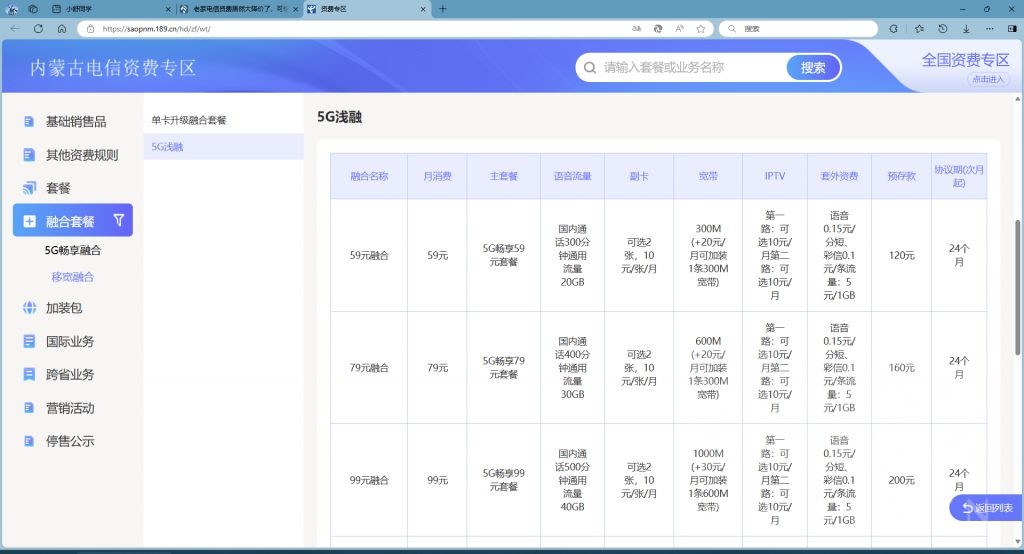The width and height of the screenshot is (1024, 554).
Task: Select 单卡升级融合套餐 in the submenu list
Action: [190, 120]
